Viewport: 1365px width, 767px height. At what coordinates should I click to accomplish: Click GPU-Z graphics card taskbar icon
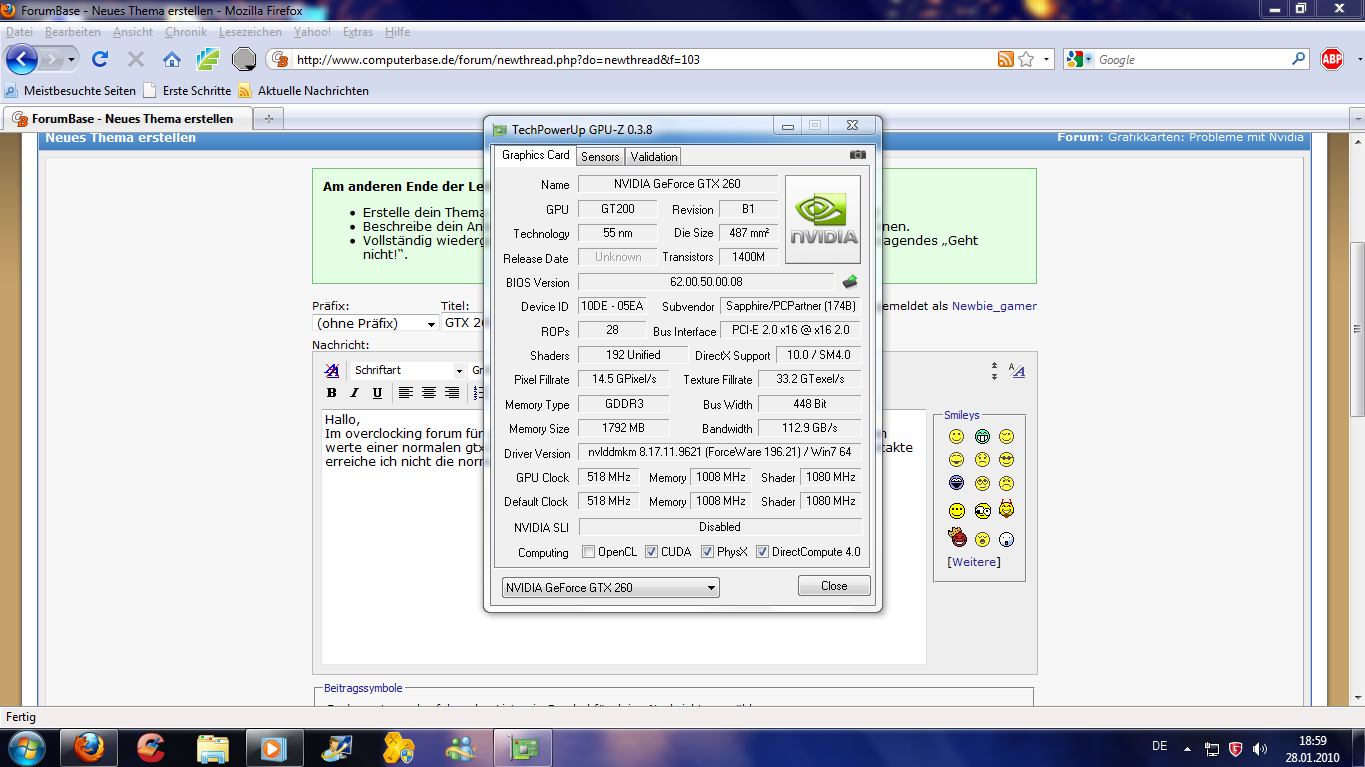pos(523,747)
